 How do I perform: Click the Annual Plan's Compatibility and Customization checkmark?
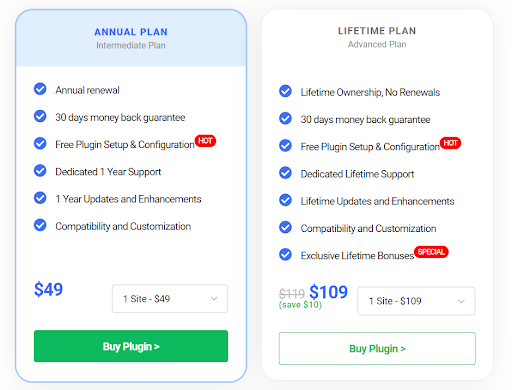point(40,225)
